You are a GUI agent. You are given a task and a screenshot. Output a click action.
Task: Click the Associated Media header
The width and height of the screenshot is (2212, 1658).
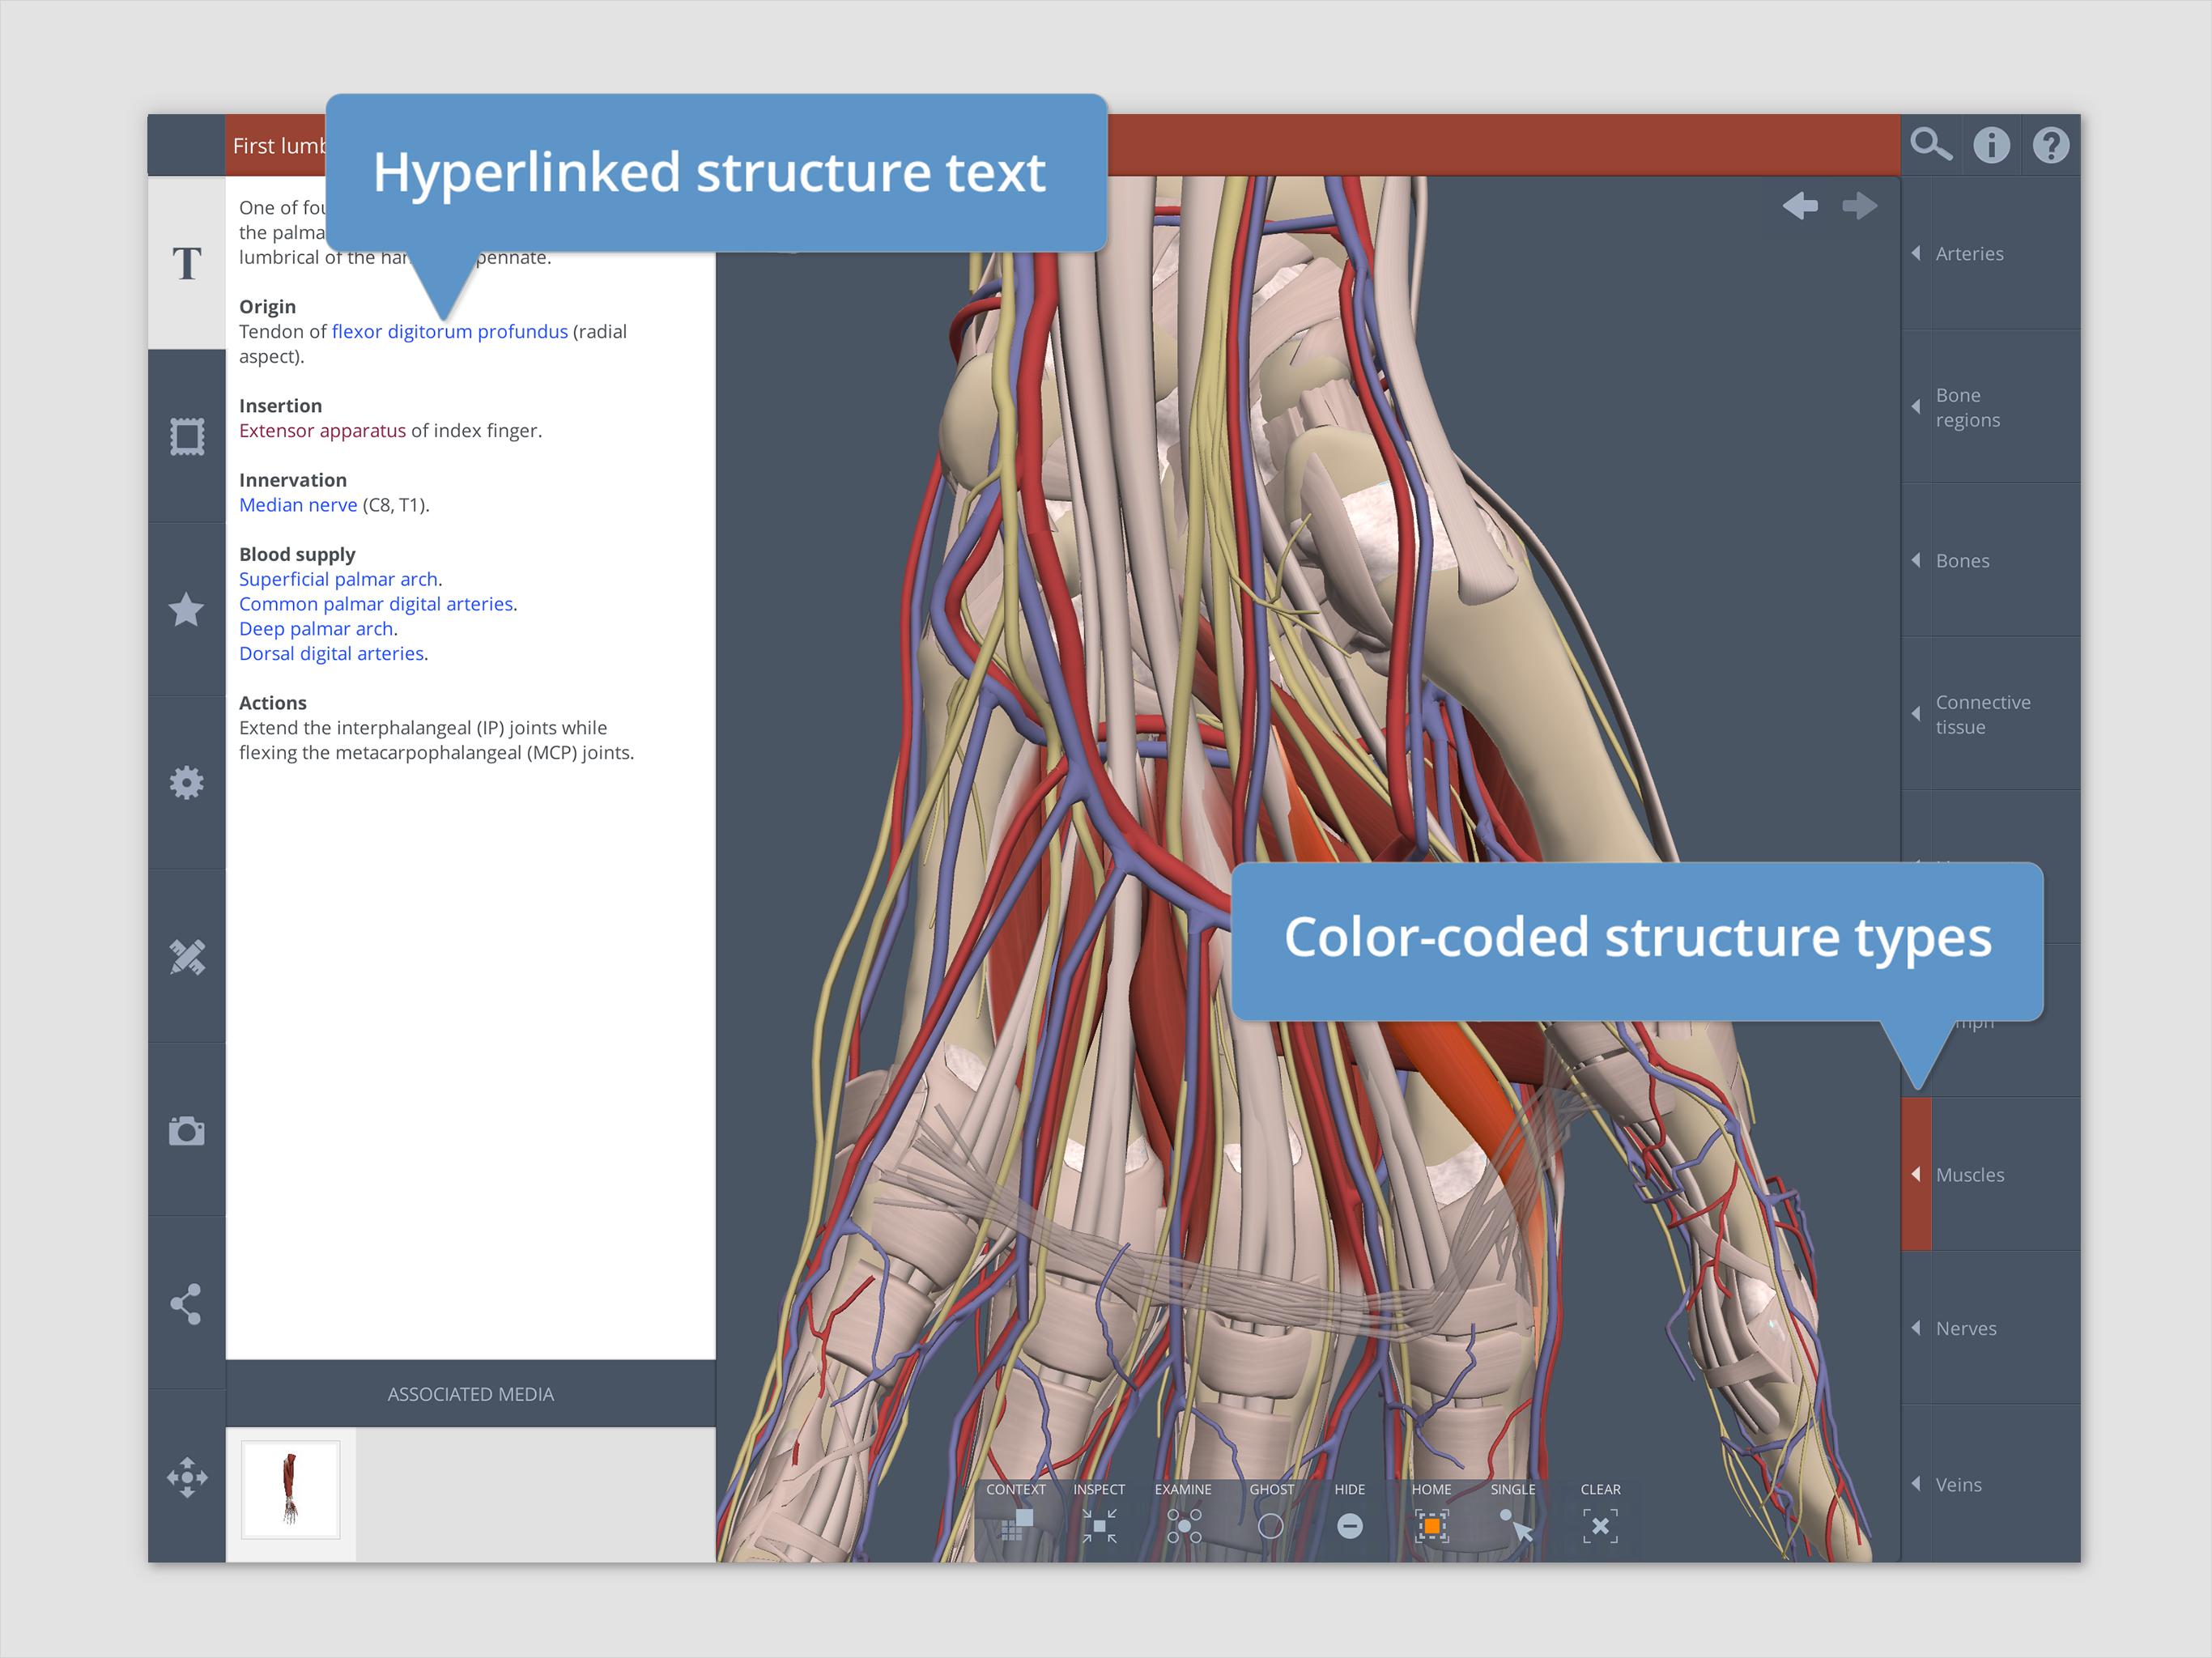[470, 1394]
